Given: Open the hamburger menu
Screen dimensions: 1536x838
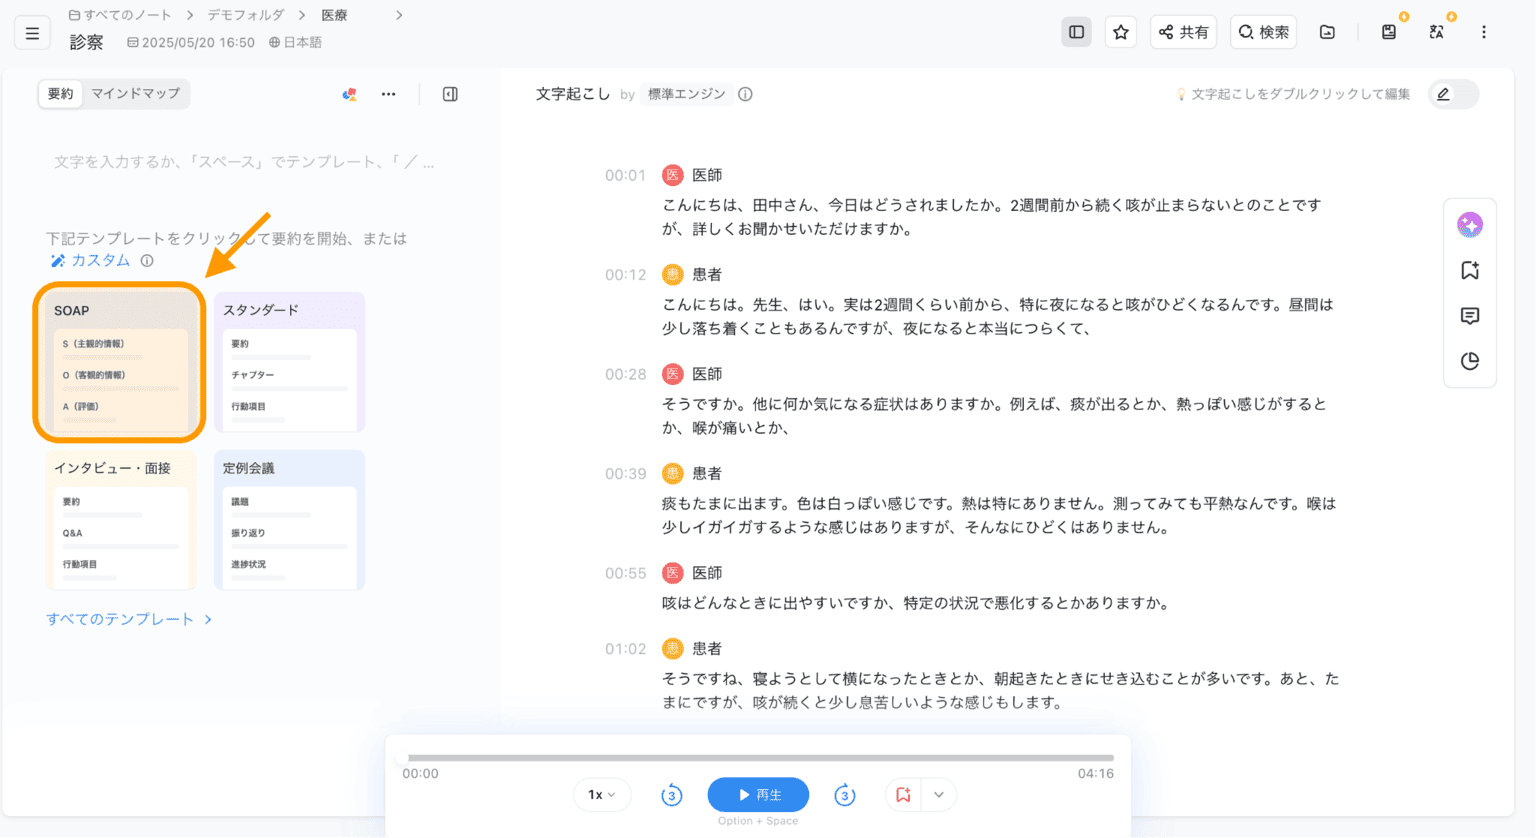Looking at the screenshot, I should pos(32,33).
